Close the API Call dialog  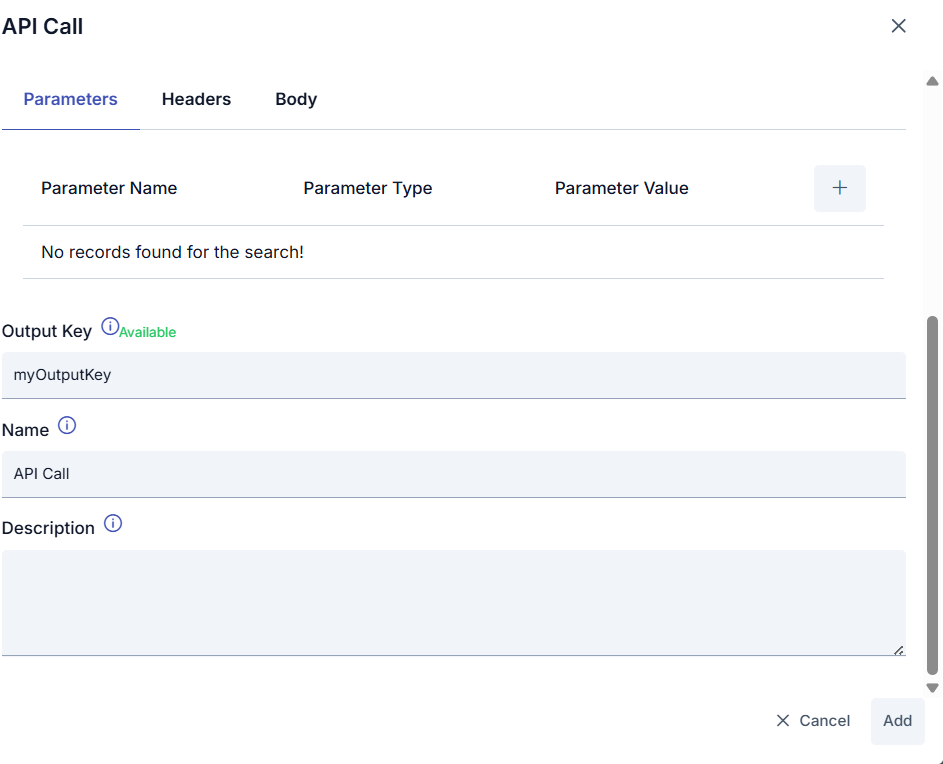pyautogui.click(x=898, y=26)
